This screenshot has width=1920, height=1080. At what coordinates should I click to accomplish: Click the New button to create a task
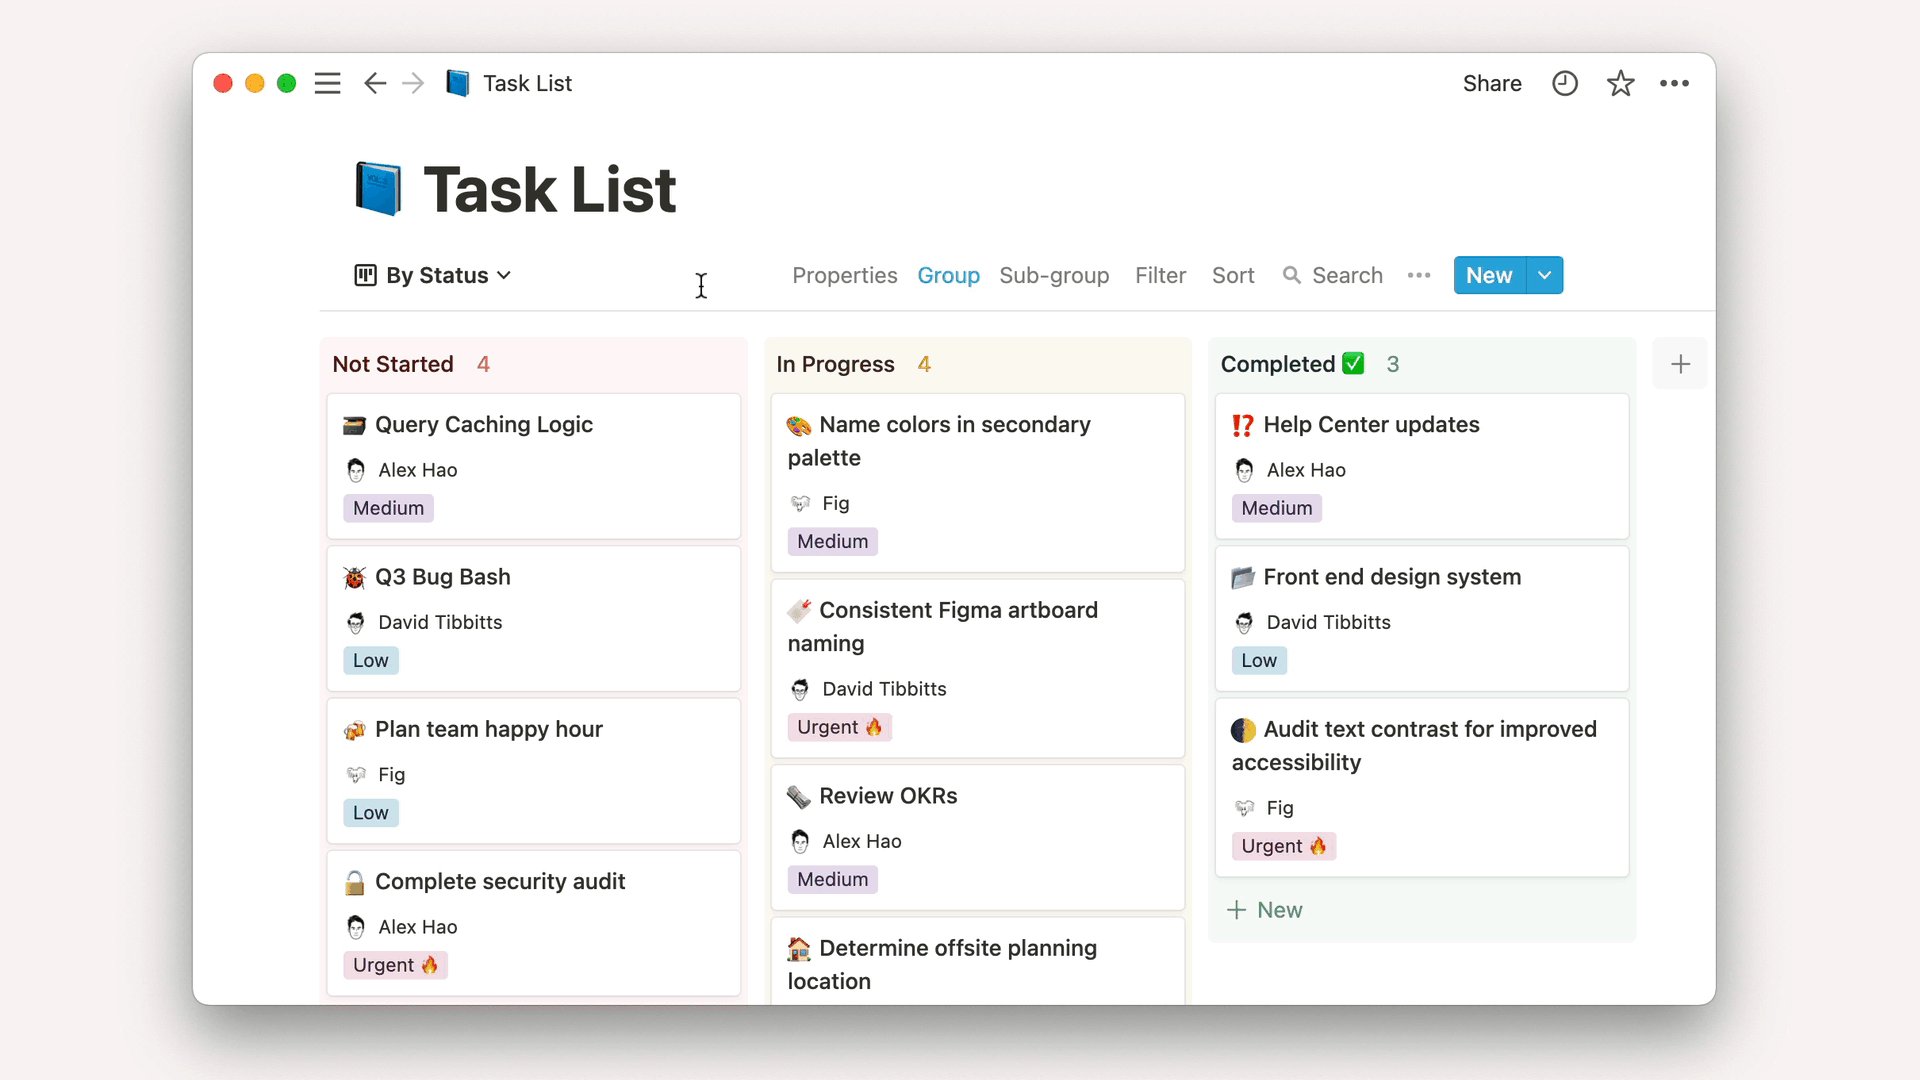[x=1488, y=275]
